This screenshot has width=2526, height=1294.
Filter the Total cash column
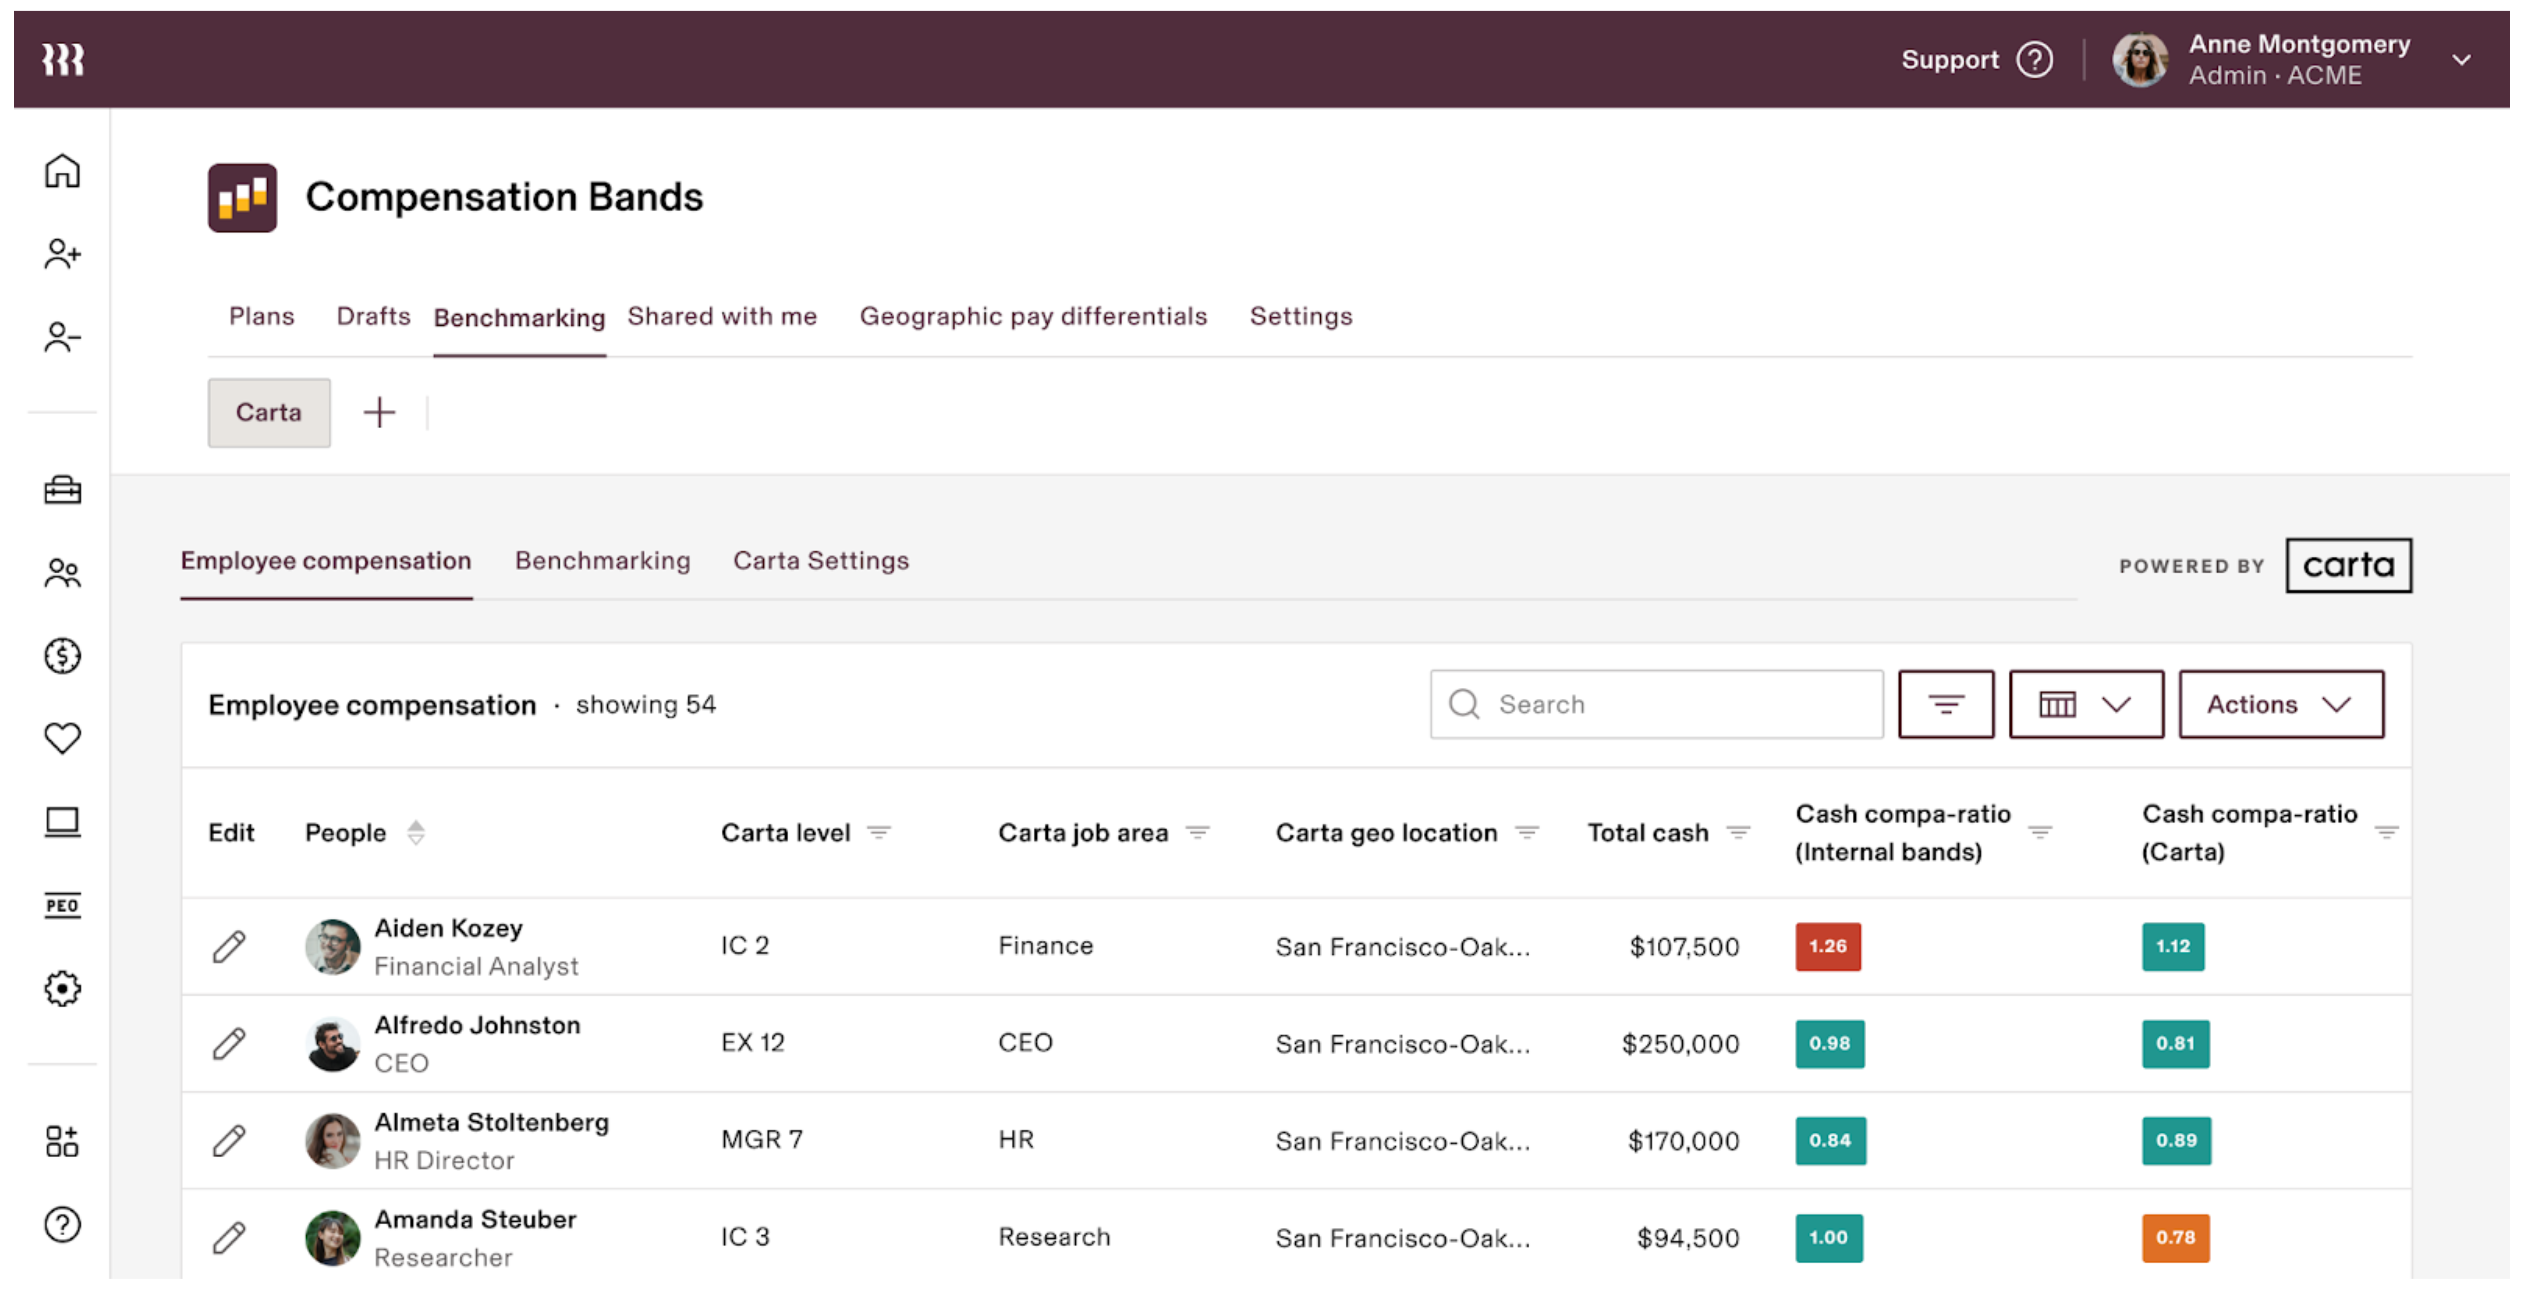pos(1738,832)
